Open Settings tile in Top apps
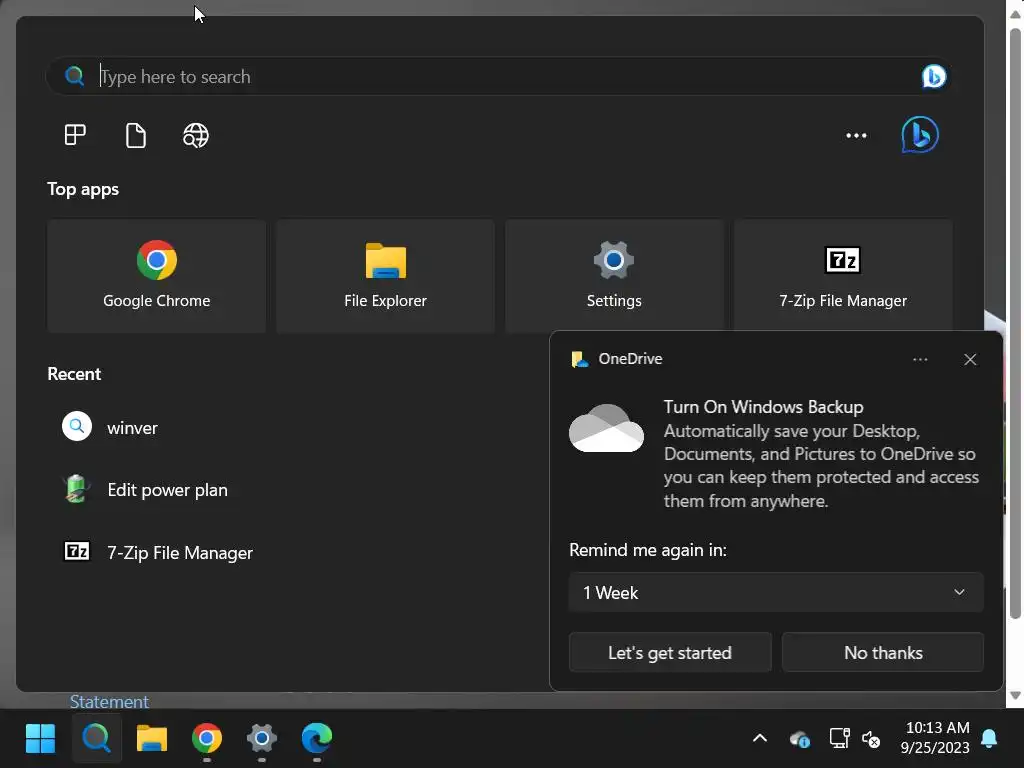 tap(614, 276)
